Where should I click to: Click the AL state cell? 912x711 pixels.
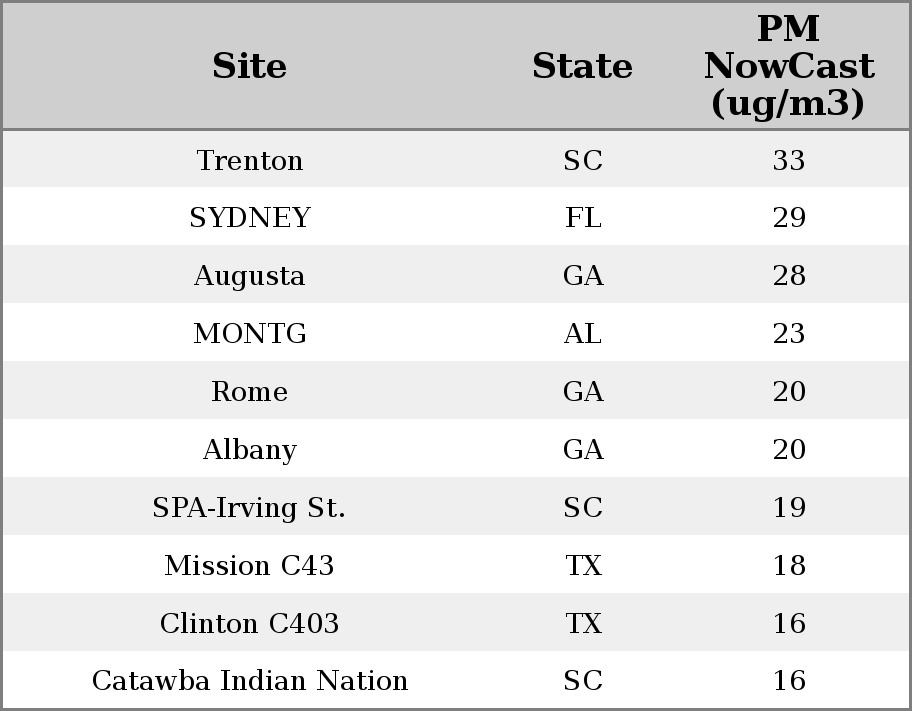[x=583, y=334]
